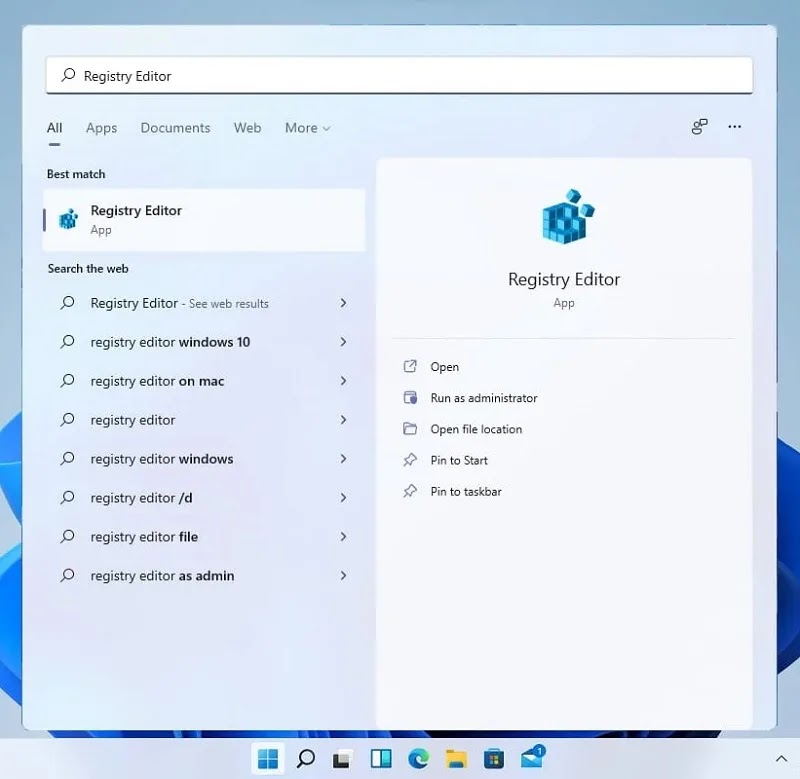The height and width of the screenshot is (779, 800).
Task: Open the three-dot options menu
Action: 735,127
